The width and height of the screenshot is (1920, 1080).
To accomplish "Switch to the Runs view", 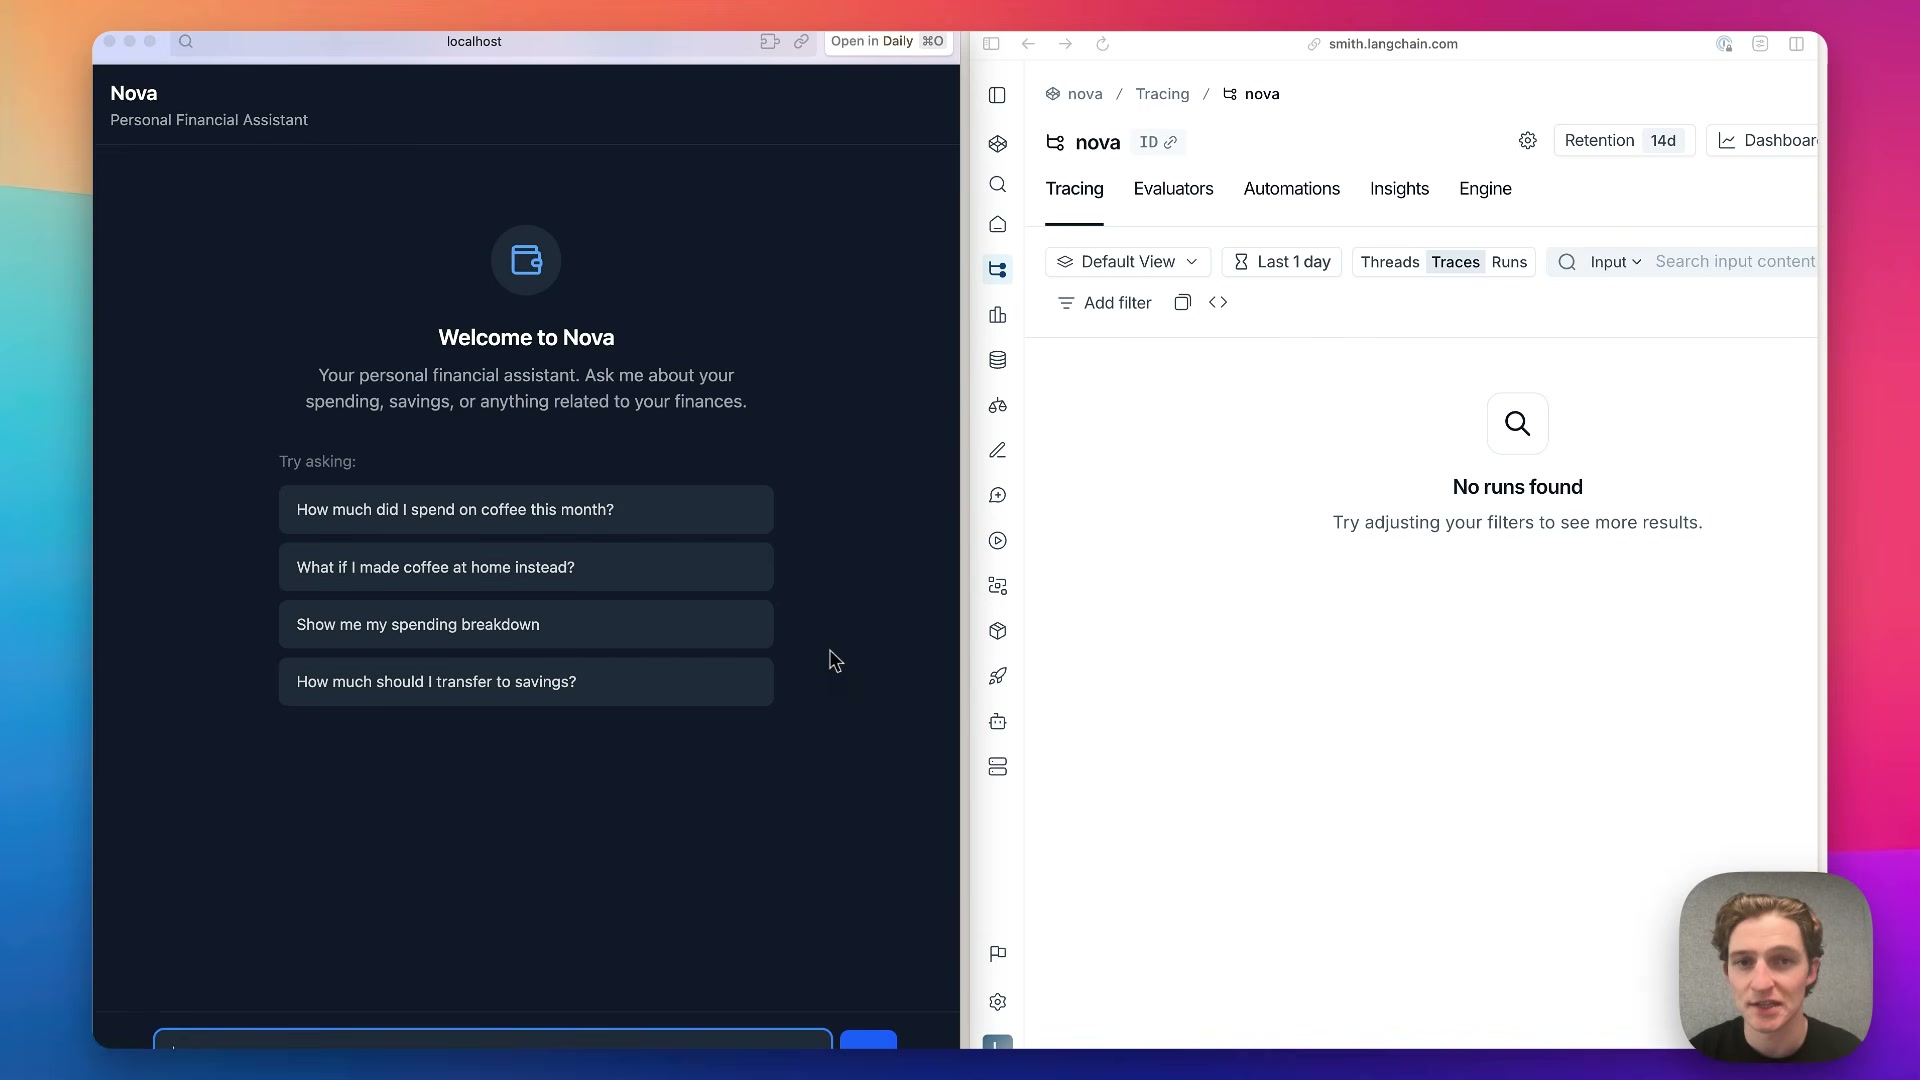I will 1509,262.
